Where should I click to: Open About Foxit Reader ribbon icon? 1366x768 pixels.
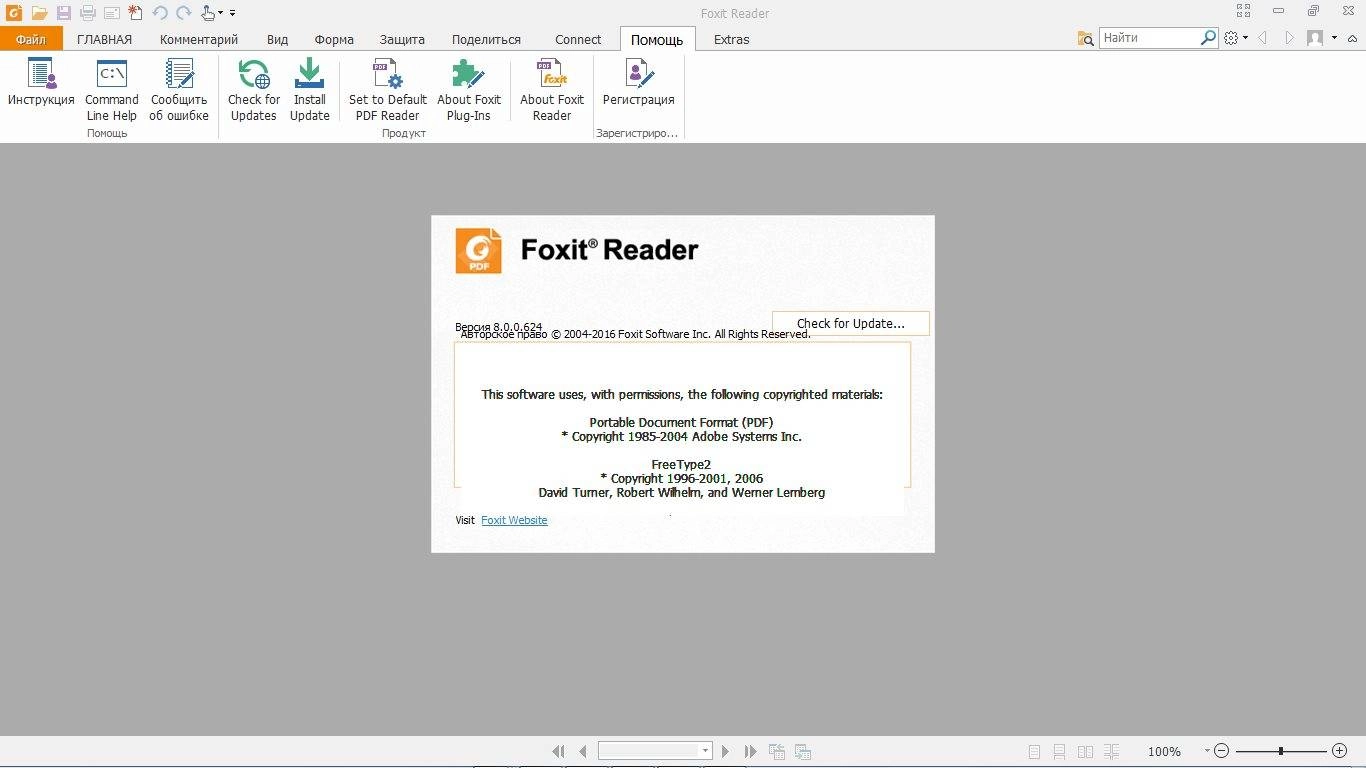[x=552, y=90]
